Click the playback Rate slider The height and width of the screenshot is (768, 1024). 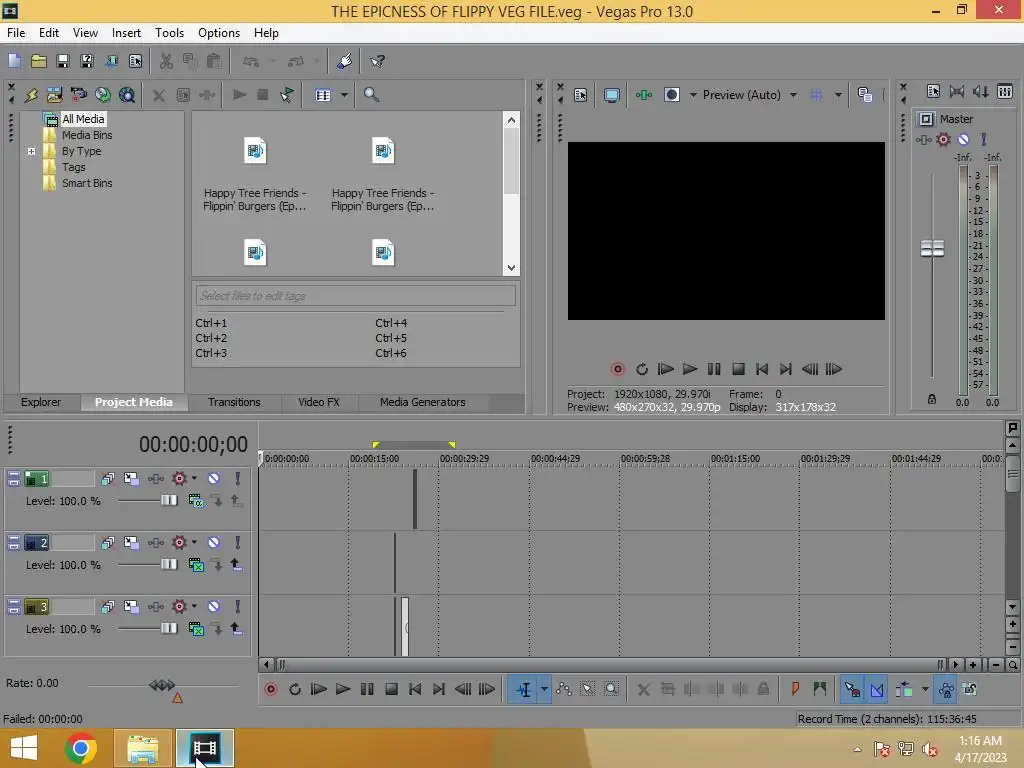[x=163, y=685]
